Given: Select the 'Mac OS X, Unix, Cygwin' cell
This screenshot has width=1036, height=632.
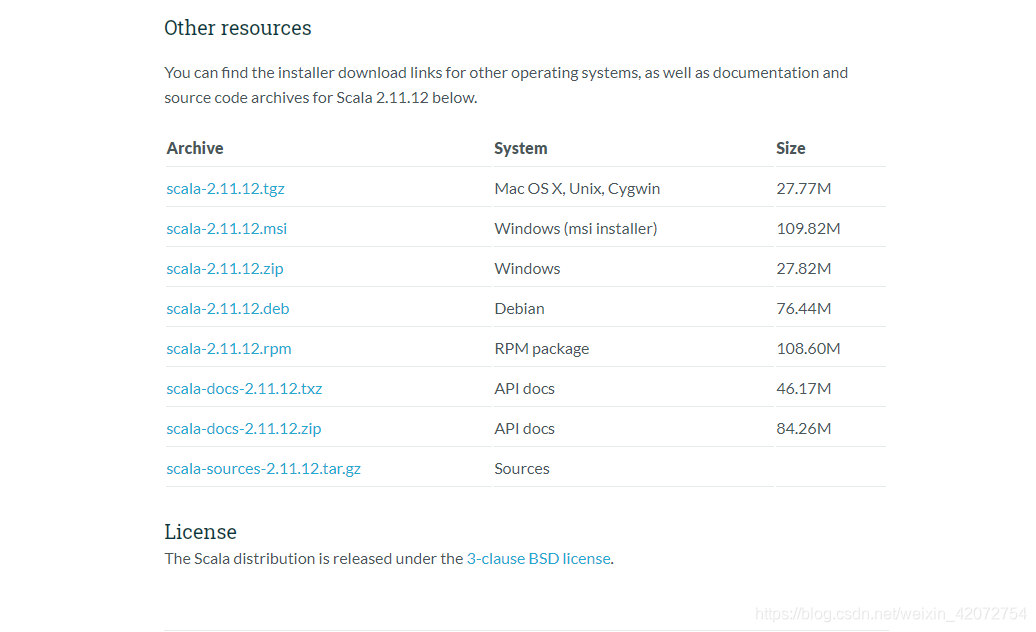Looking at the screenshot, I should coord(577,188).
